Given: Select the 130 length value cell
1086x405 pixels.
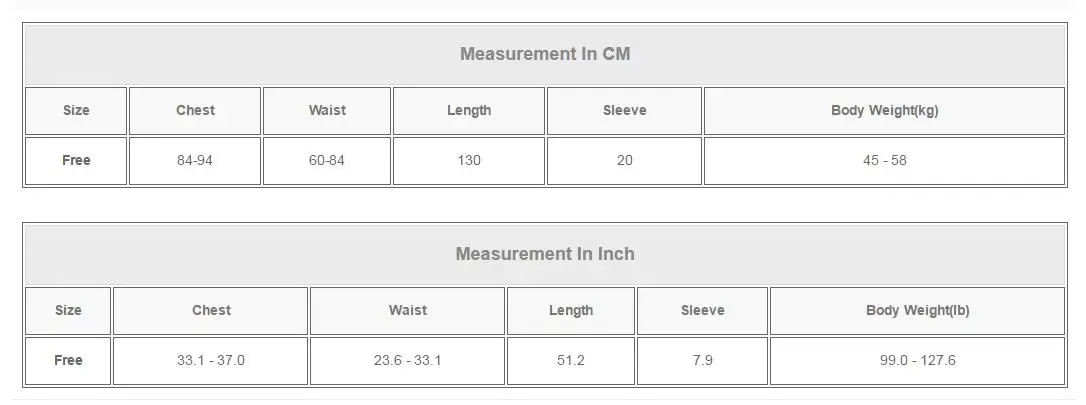Looking at the screenshot, I should [x=469, y=160].
